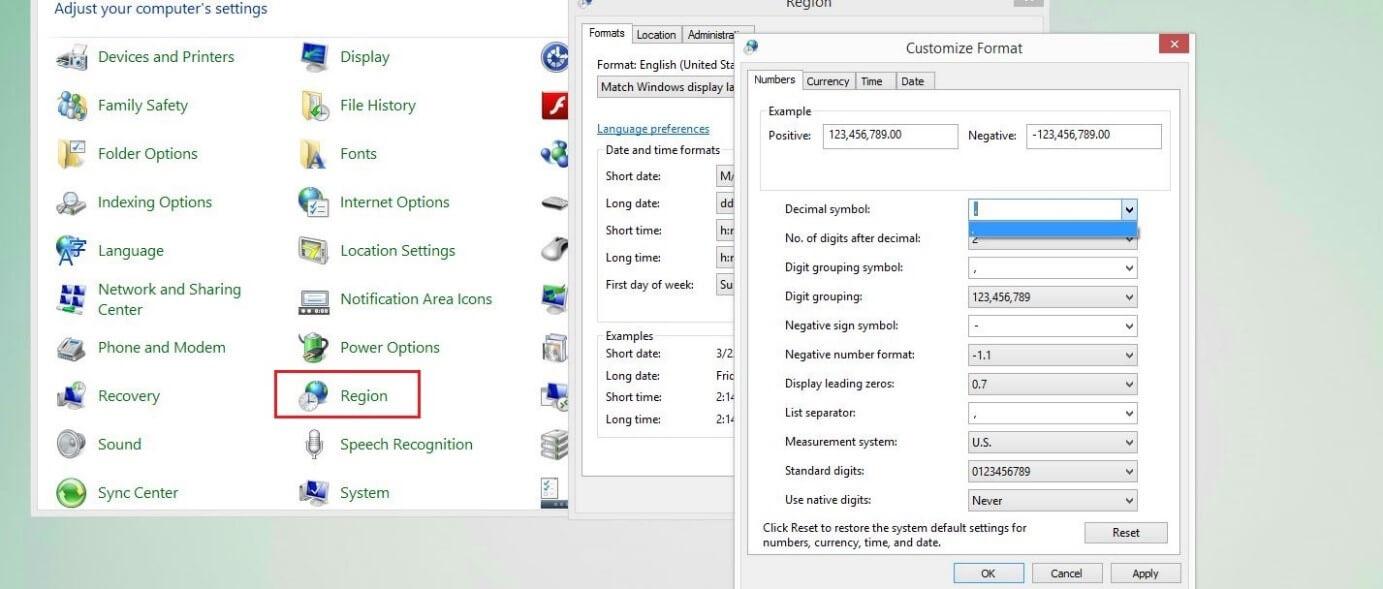Open the Devices and Printers icon
Viewport: 1383px width, 589px height.
click(72, 58)
